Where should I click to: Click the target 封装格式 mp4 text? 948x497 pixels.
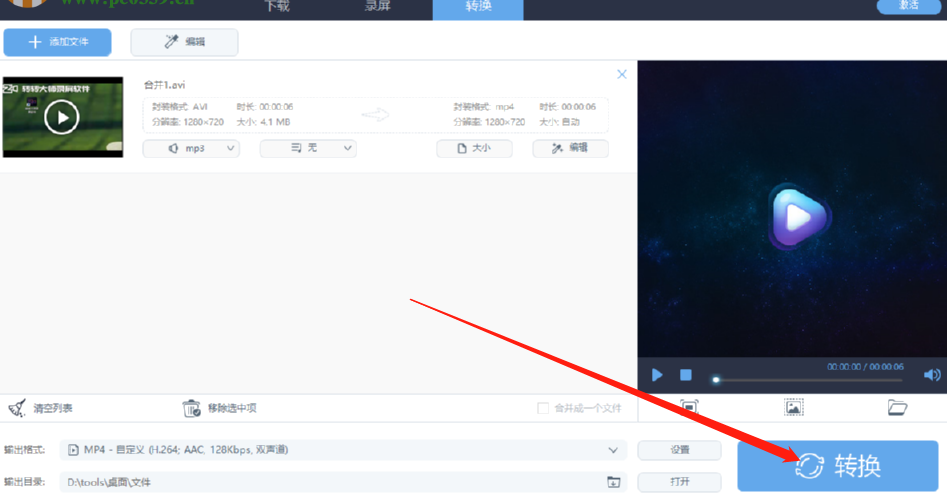(x=484, y=107)
